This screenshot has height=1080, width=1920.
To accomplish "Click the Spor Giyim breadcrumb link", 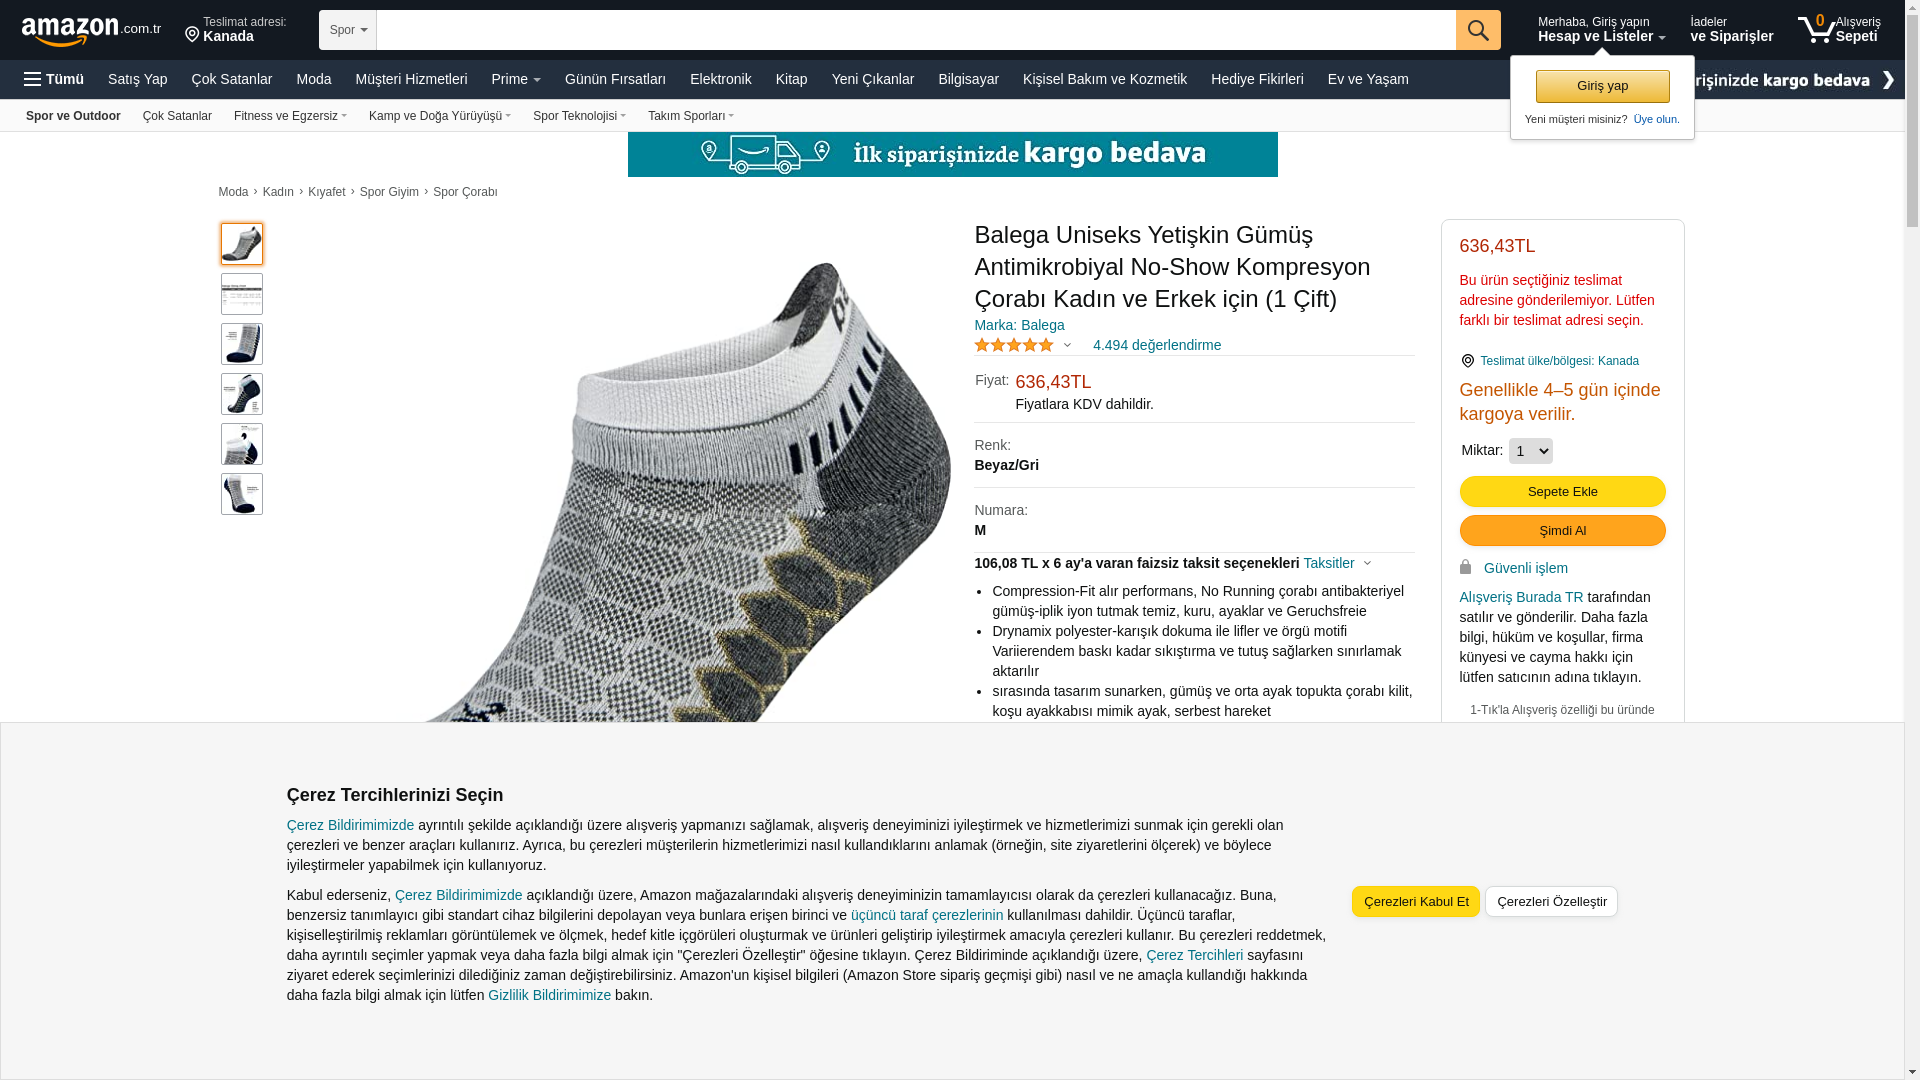I will pos(389,192).
